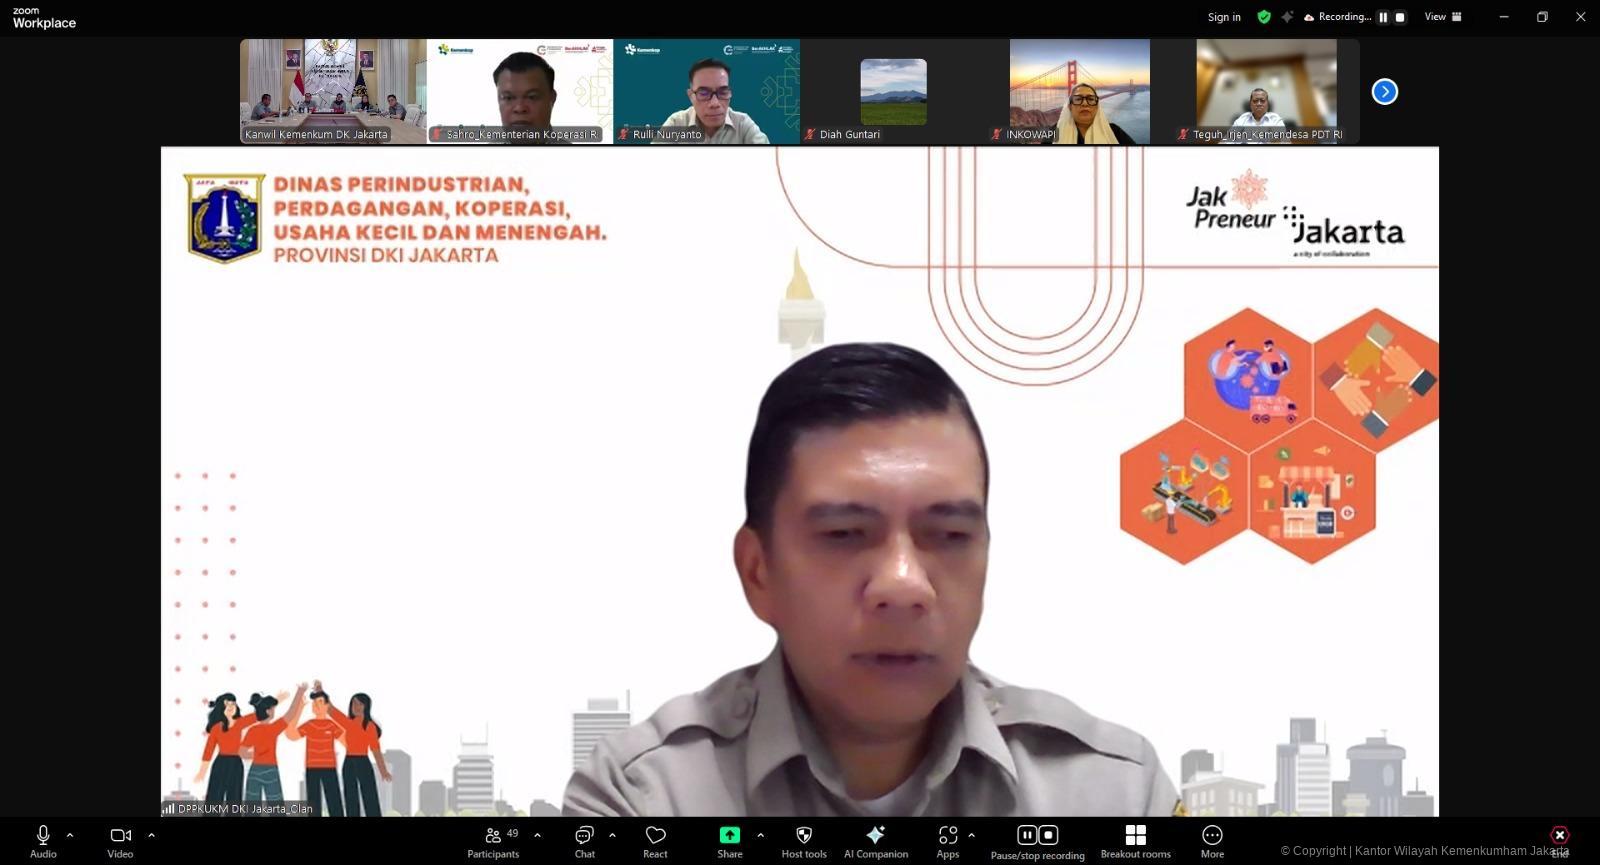Select INKOWAPI participant thumbnail
This screenshot has width=1600, height=865.
(1080, 91)
